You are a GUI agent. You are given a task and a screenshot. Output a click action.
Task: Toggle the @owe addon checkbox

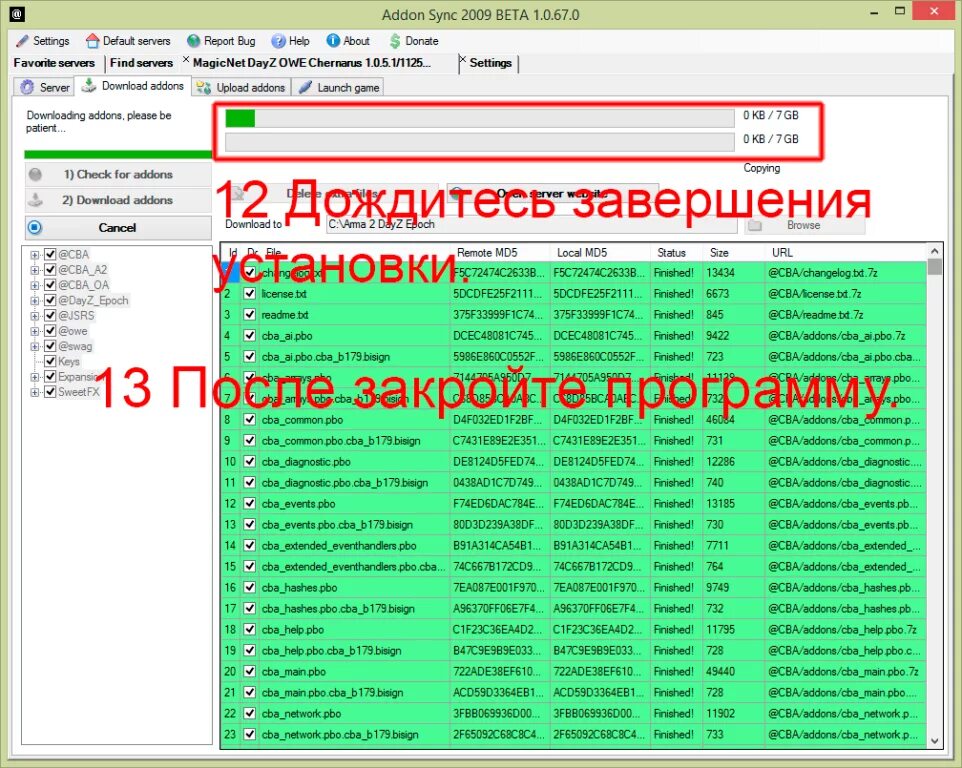coord(50,331)
